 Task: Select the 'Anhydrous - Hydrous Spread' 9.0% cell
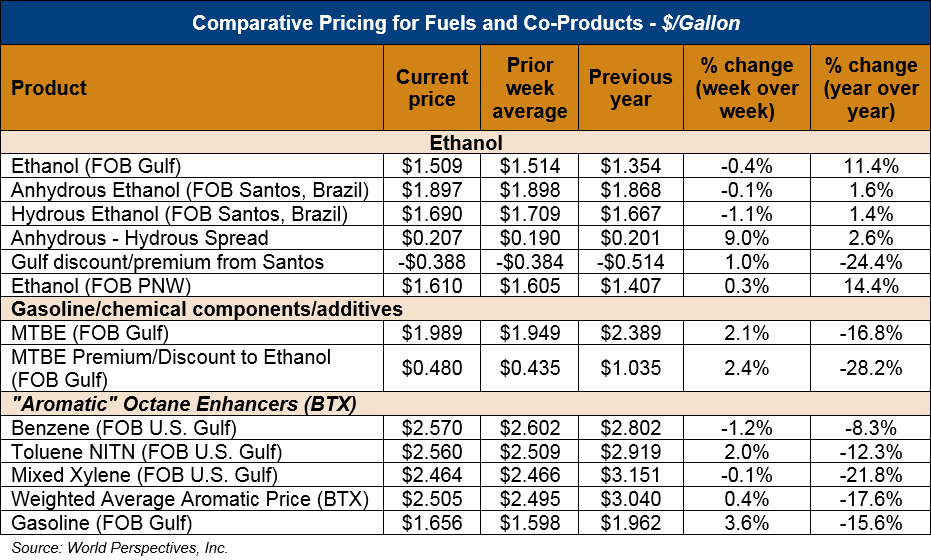[747, 238]
